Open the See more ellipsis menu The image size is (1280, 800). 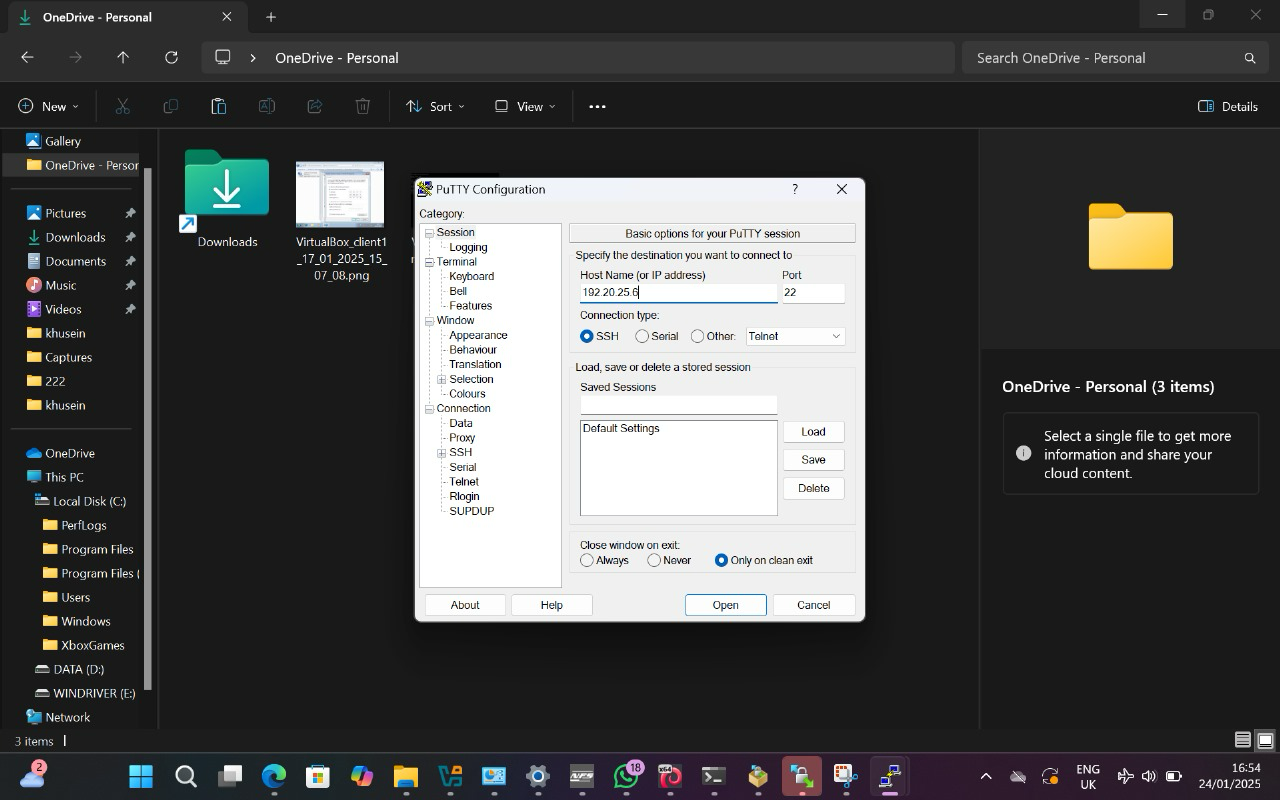597,106
